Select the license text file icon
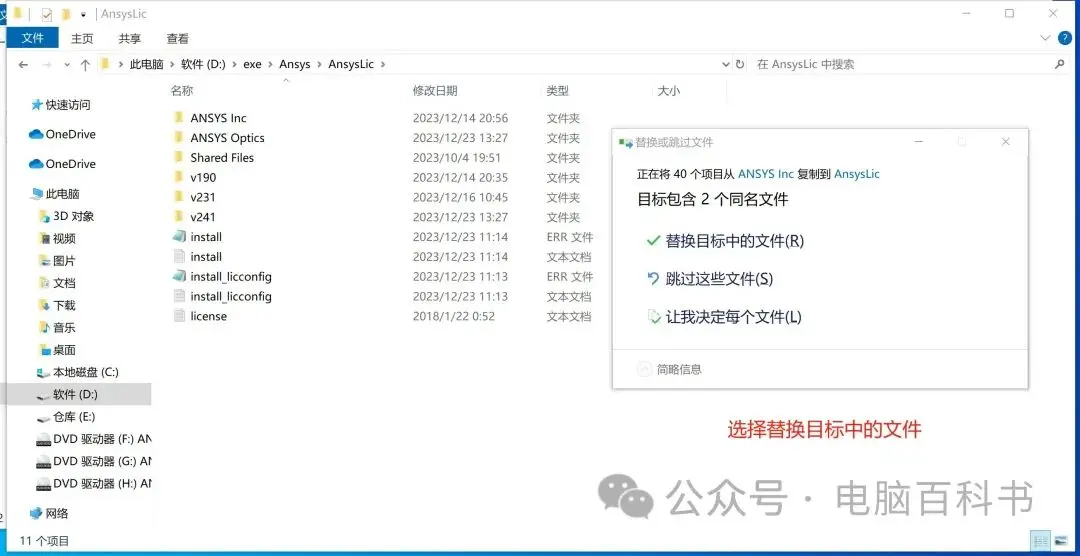 point(179,316)
